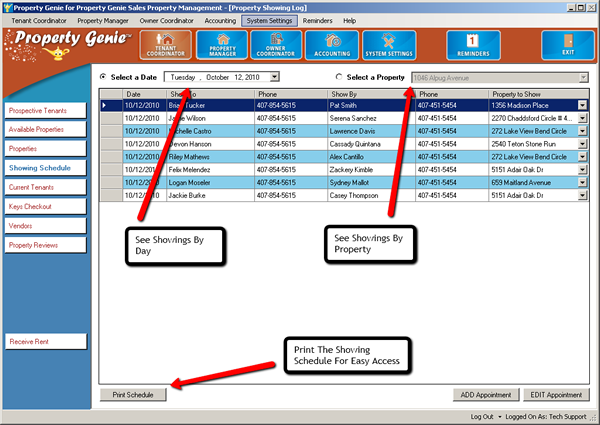
Task: Expand property dropdown in Michelle Castro row
Action: (x=582, y=131)
